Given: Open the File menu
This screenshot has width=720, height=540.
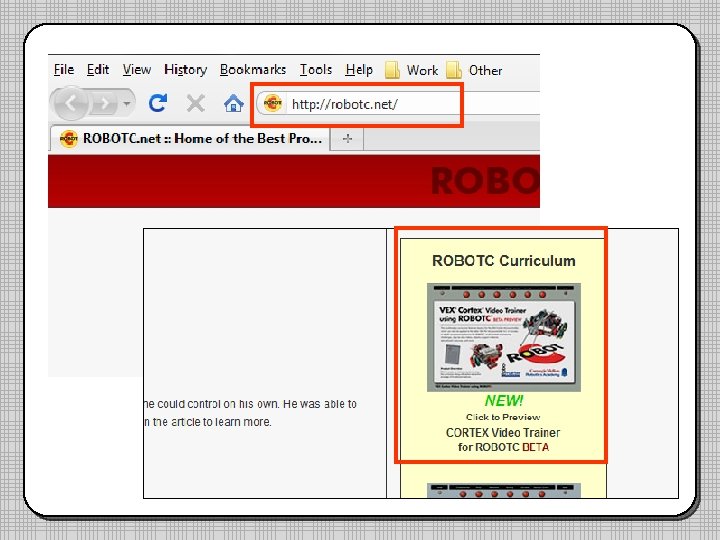Looking at the screenshot, I should click(64, 69).
